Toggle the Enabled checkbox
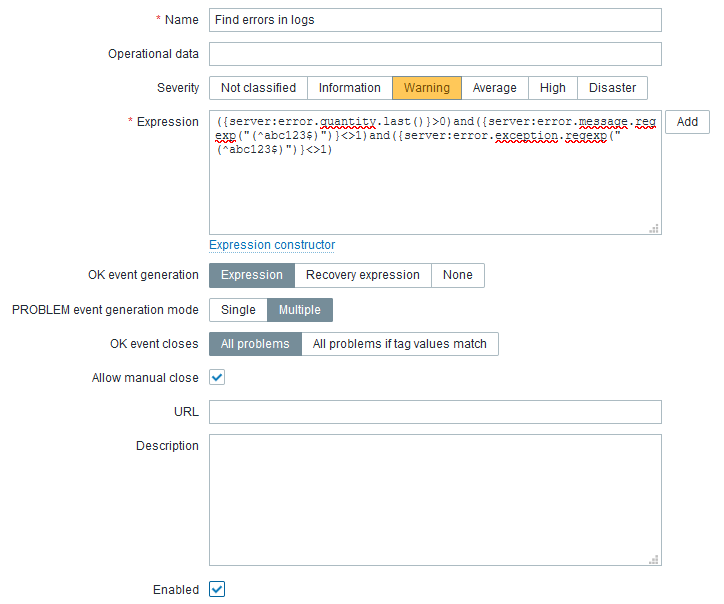 [217, 589]
